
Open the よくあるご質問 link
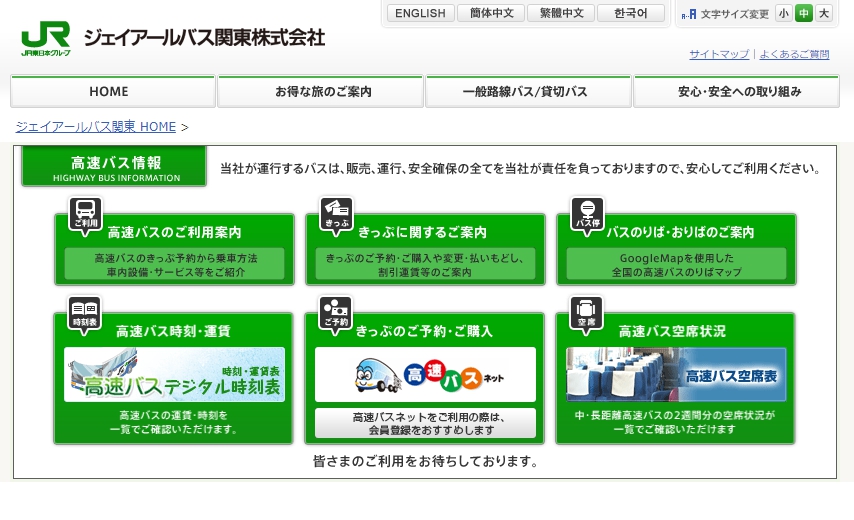coord(794,54)
